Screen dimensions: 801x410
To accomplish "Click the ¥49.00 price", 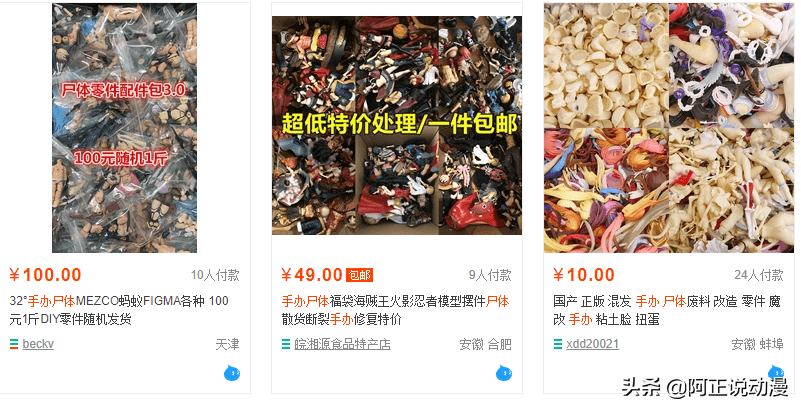I will click(x=312, y=275).
